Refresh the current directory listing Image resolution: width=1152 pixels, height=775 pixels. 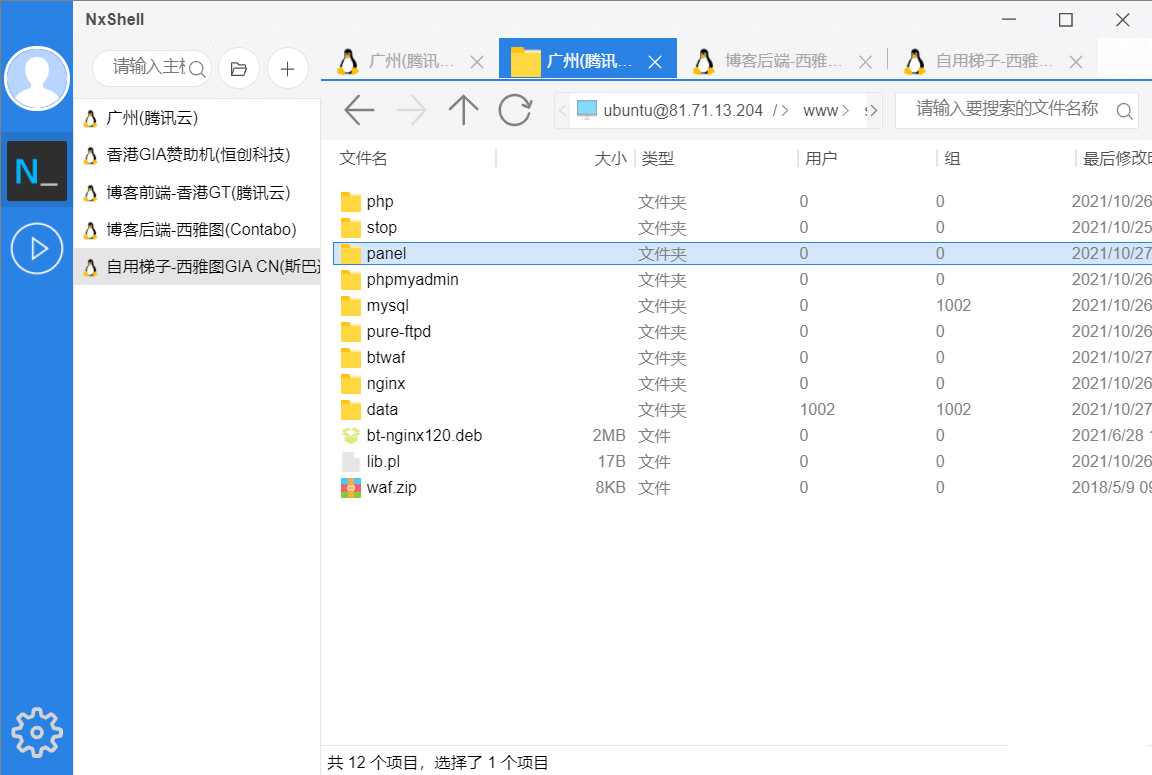[515, 110]
